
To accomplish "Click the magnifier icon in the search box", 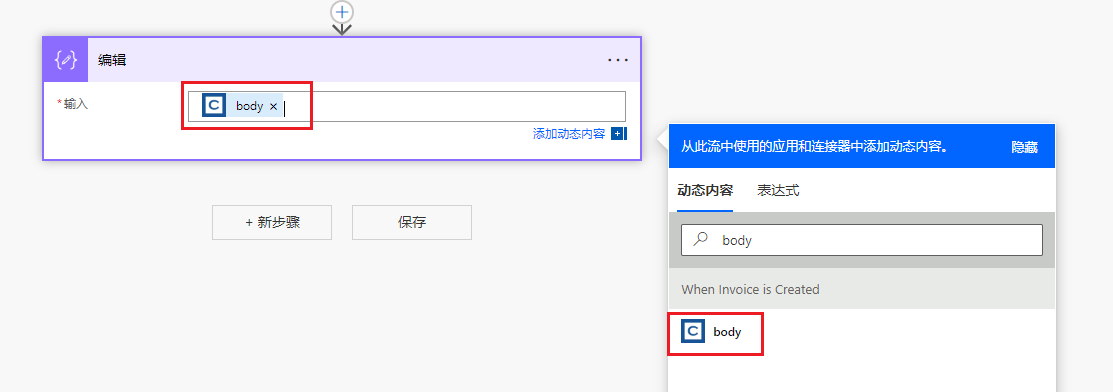I will [x=701, y=240].
